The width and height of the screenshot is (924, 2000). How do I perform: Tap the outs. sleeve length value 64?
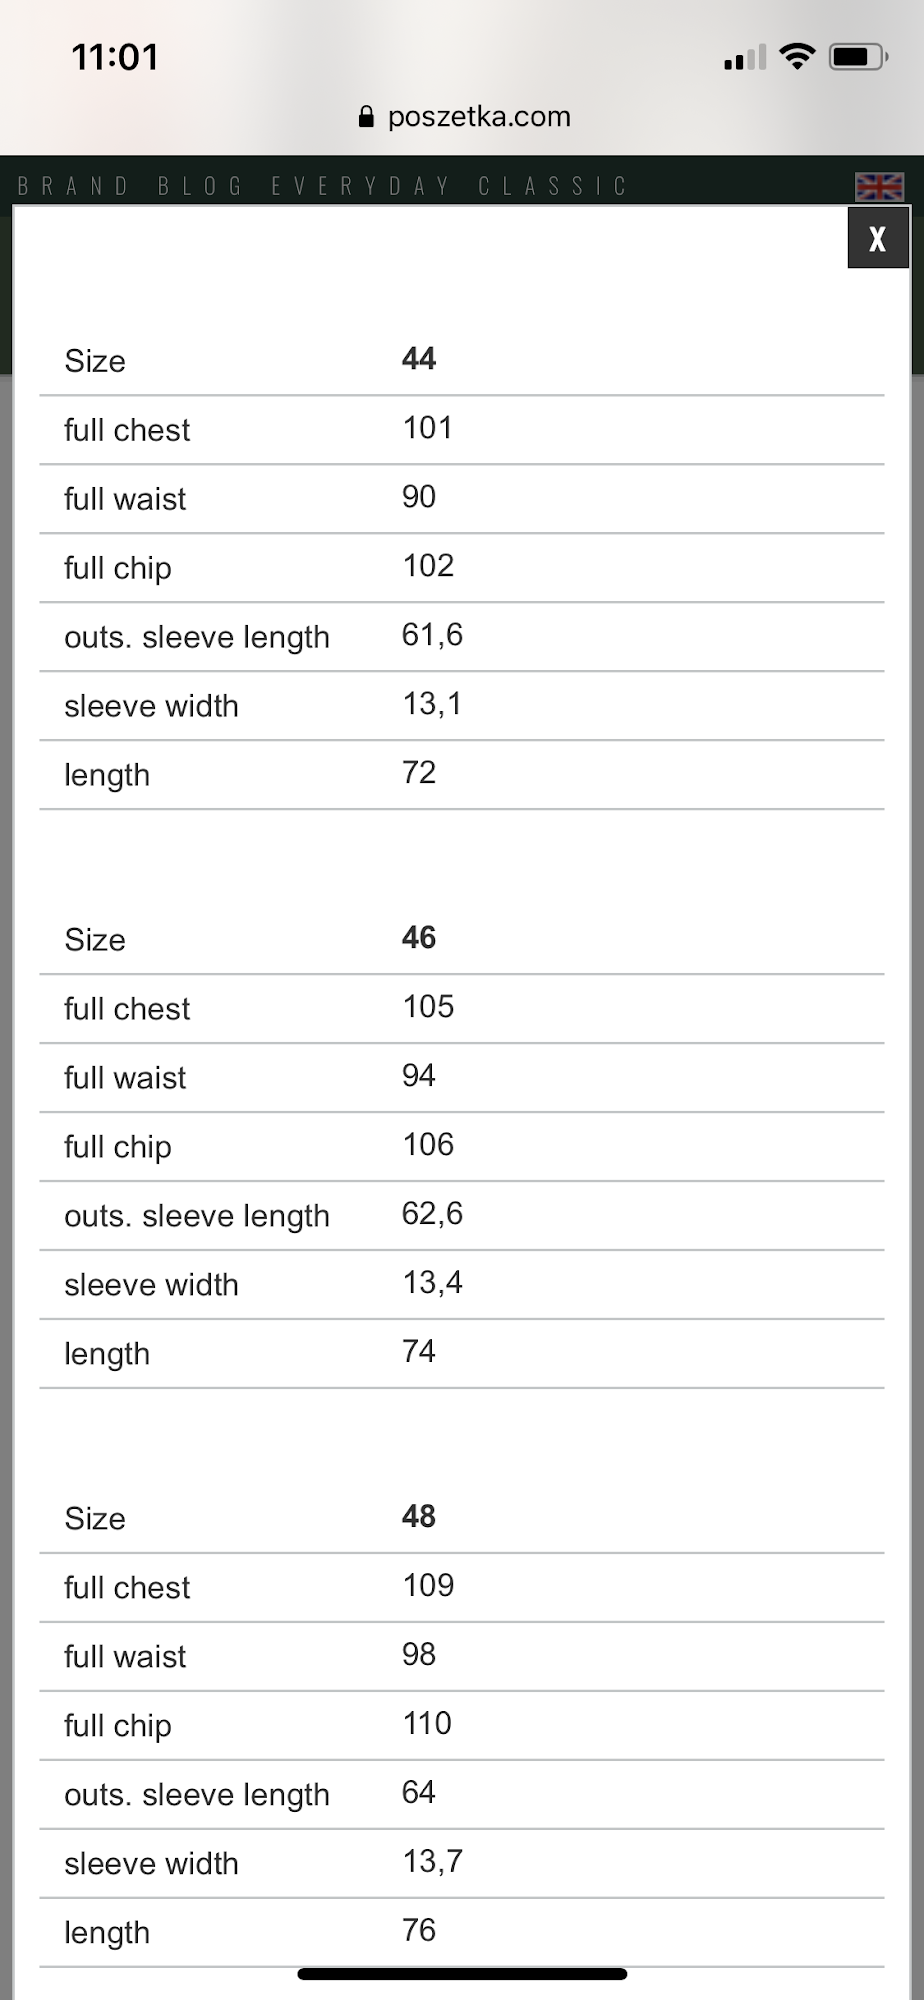point(418,1792)
